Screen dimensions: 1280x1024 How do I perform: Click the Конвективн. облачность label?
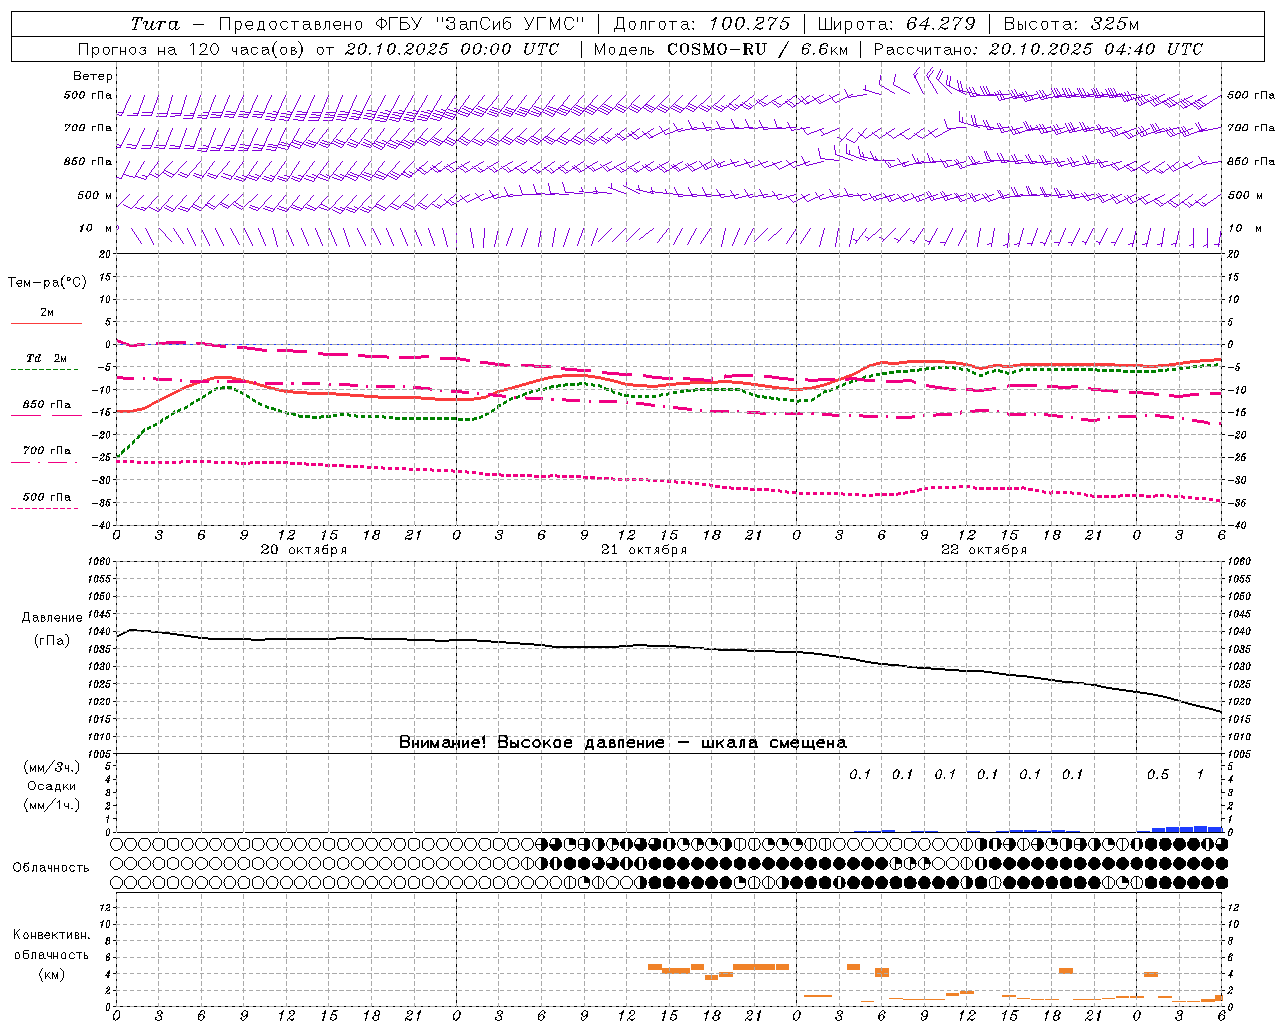51,945
